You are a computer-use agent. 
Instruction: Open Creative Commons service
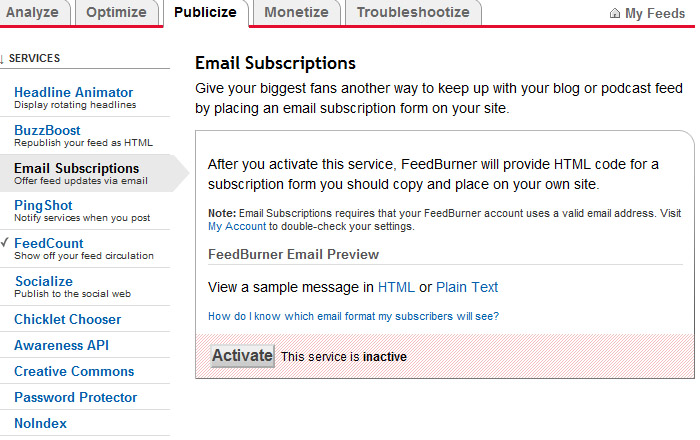tap(74, 371)
